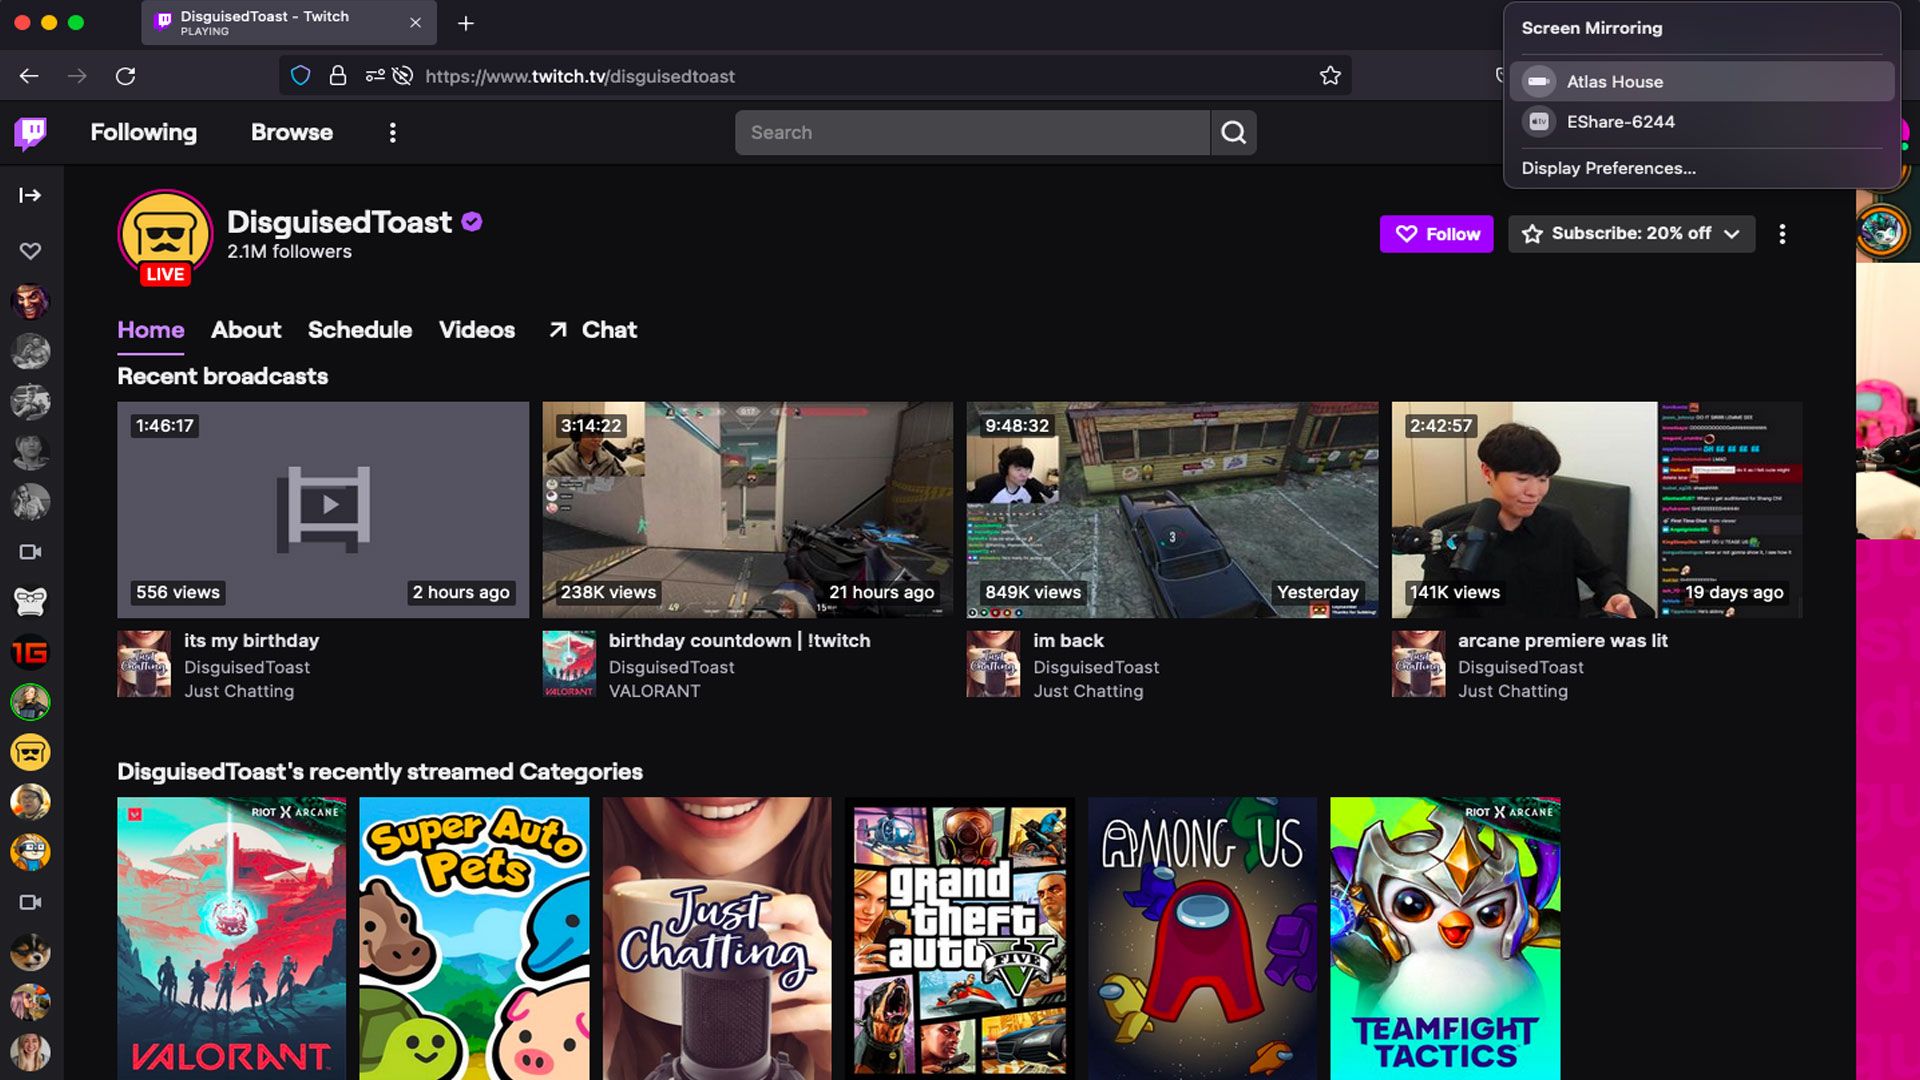
Task: Switch to the About tab
Action: 246,330
